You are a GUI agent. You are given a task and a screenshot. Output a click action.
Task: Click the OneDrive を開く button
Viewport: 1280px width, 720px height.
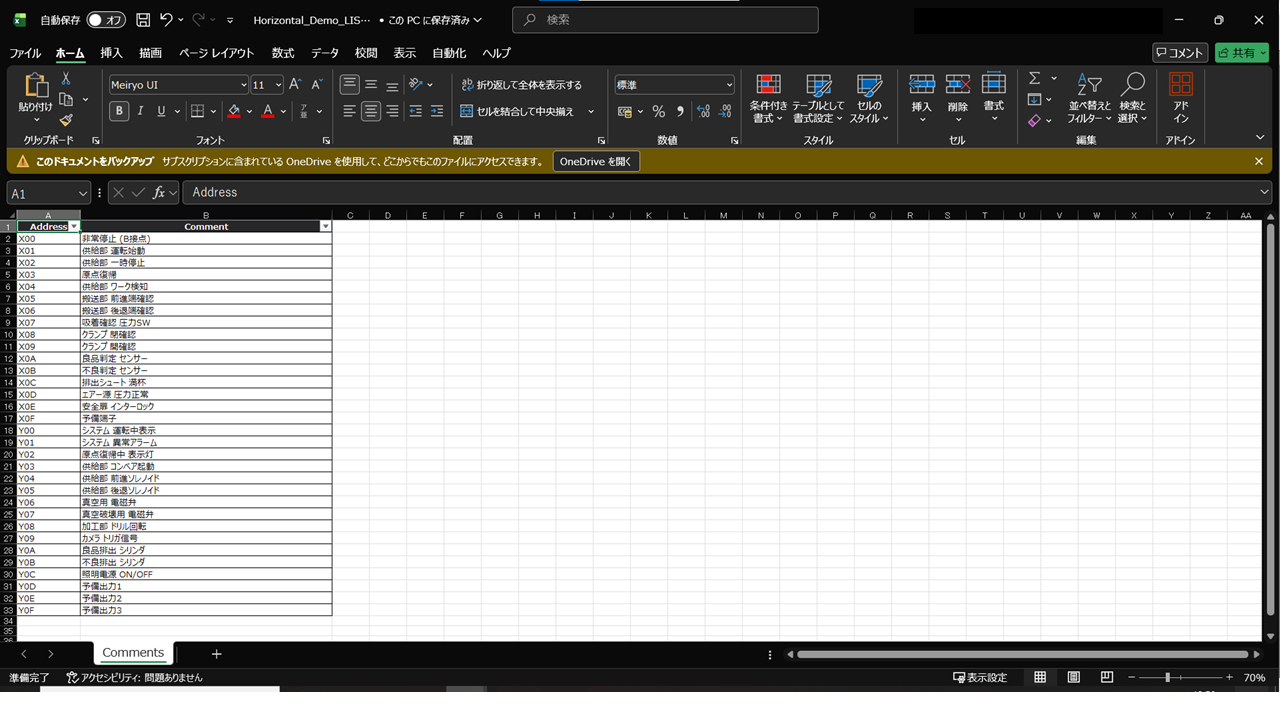click(596, 161)
